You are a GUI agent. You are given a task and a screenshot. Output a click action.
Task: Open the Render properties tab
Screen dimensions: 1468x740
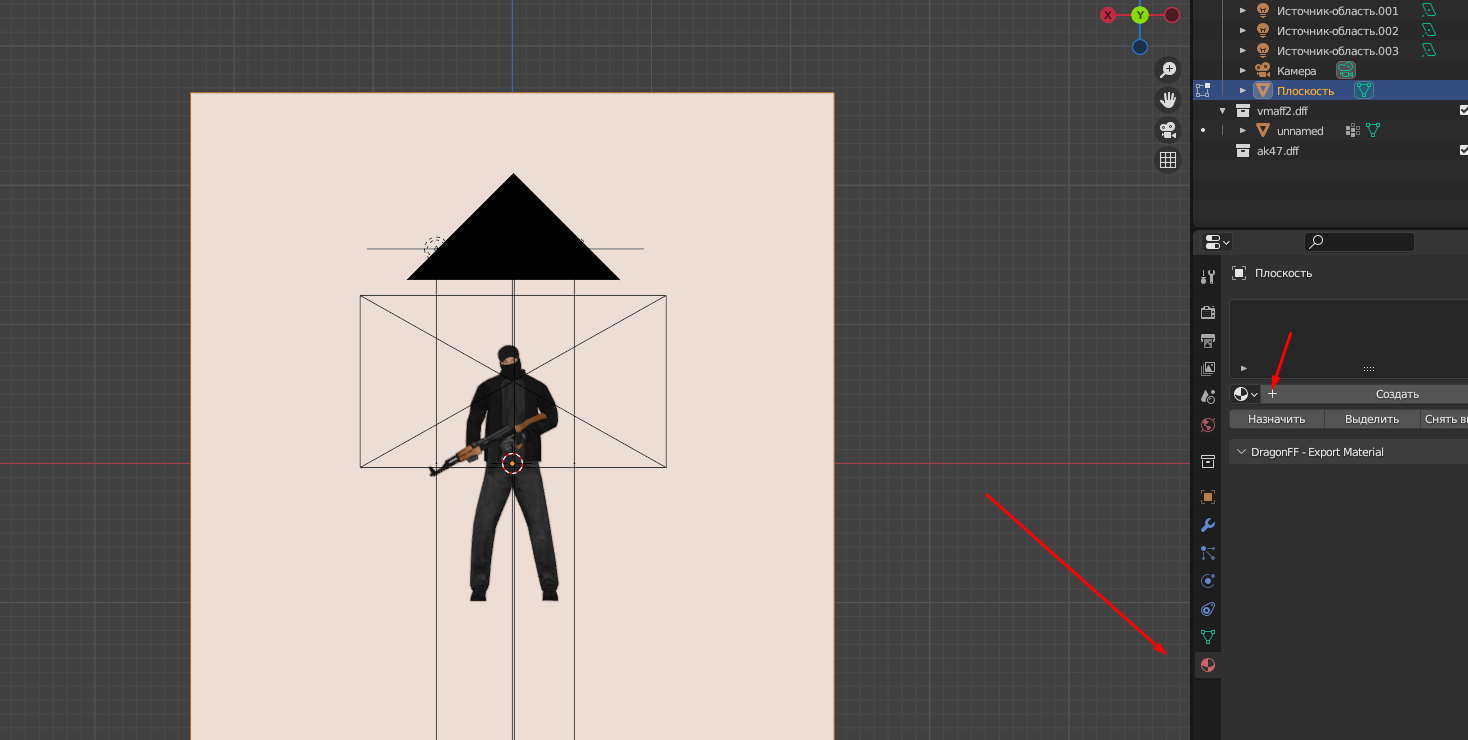click(x=1208, y=312)
